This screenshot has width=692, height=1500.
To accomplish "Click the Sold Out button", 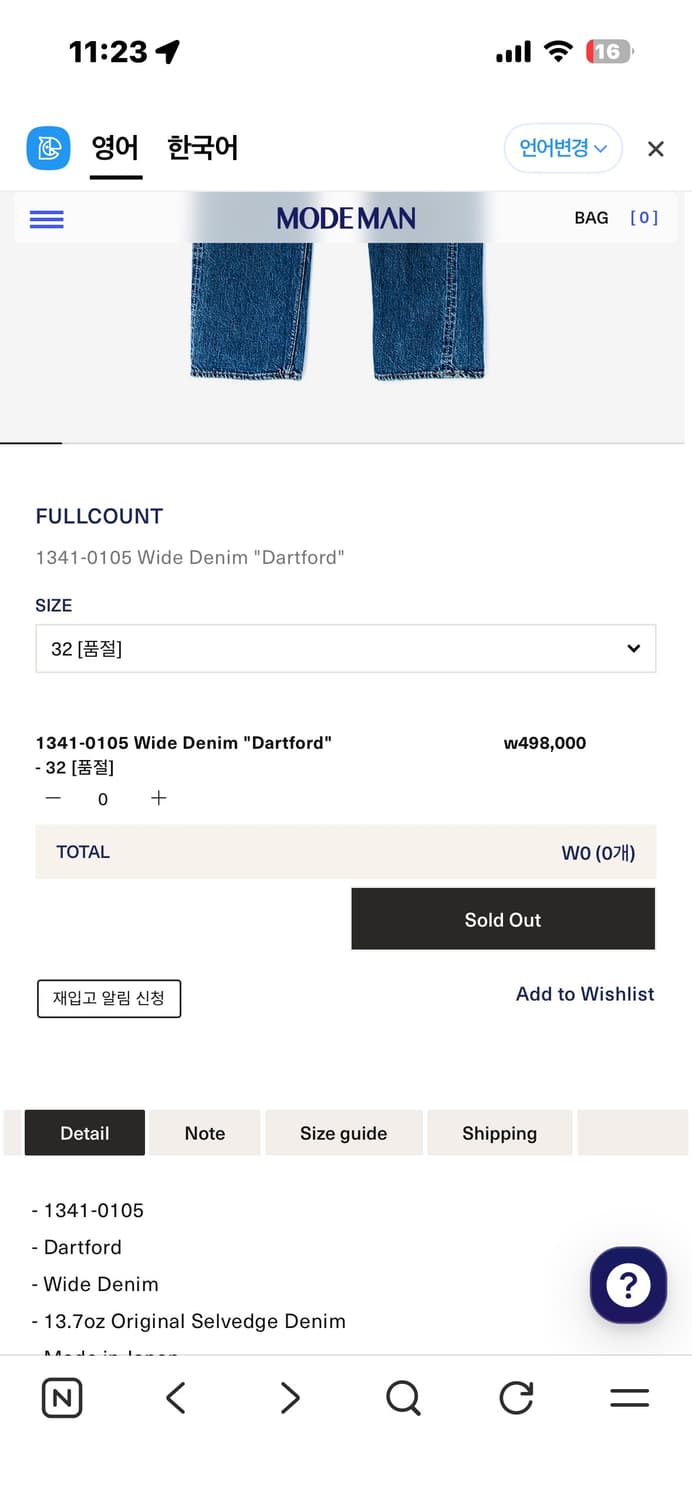I will point(502,919).
